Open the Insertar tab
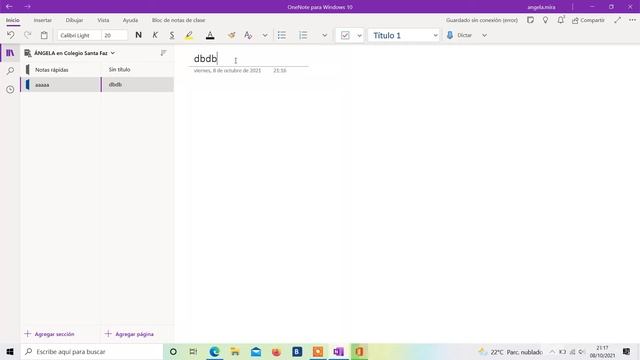Screen dimensions: 640x360 pos(42,20)
